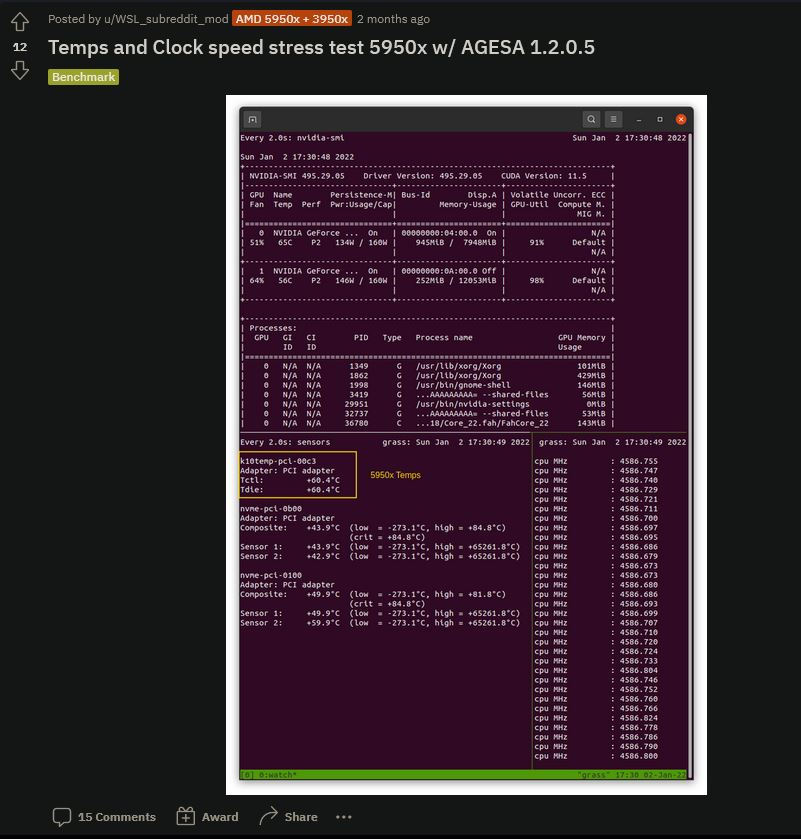Click the '2 months ago' timestamp
Viewport: 801px width, 839px height.
pyautogui.click(x=393, y=19)
